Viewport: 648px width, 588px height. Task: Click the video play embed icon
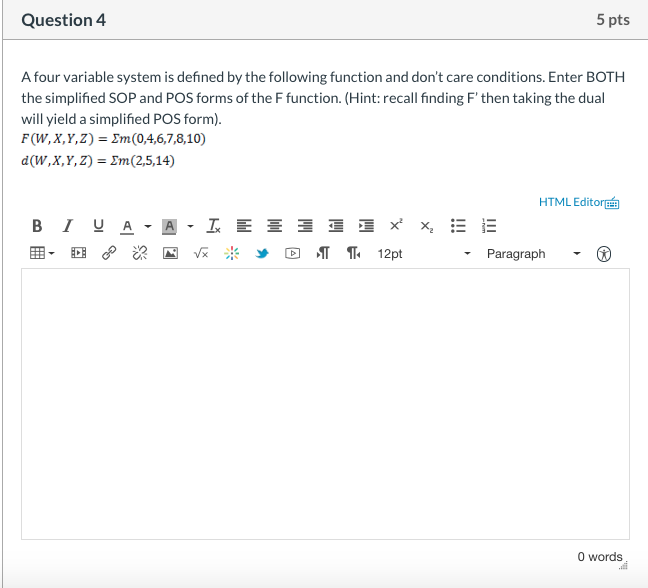click(x=293, y=253)
